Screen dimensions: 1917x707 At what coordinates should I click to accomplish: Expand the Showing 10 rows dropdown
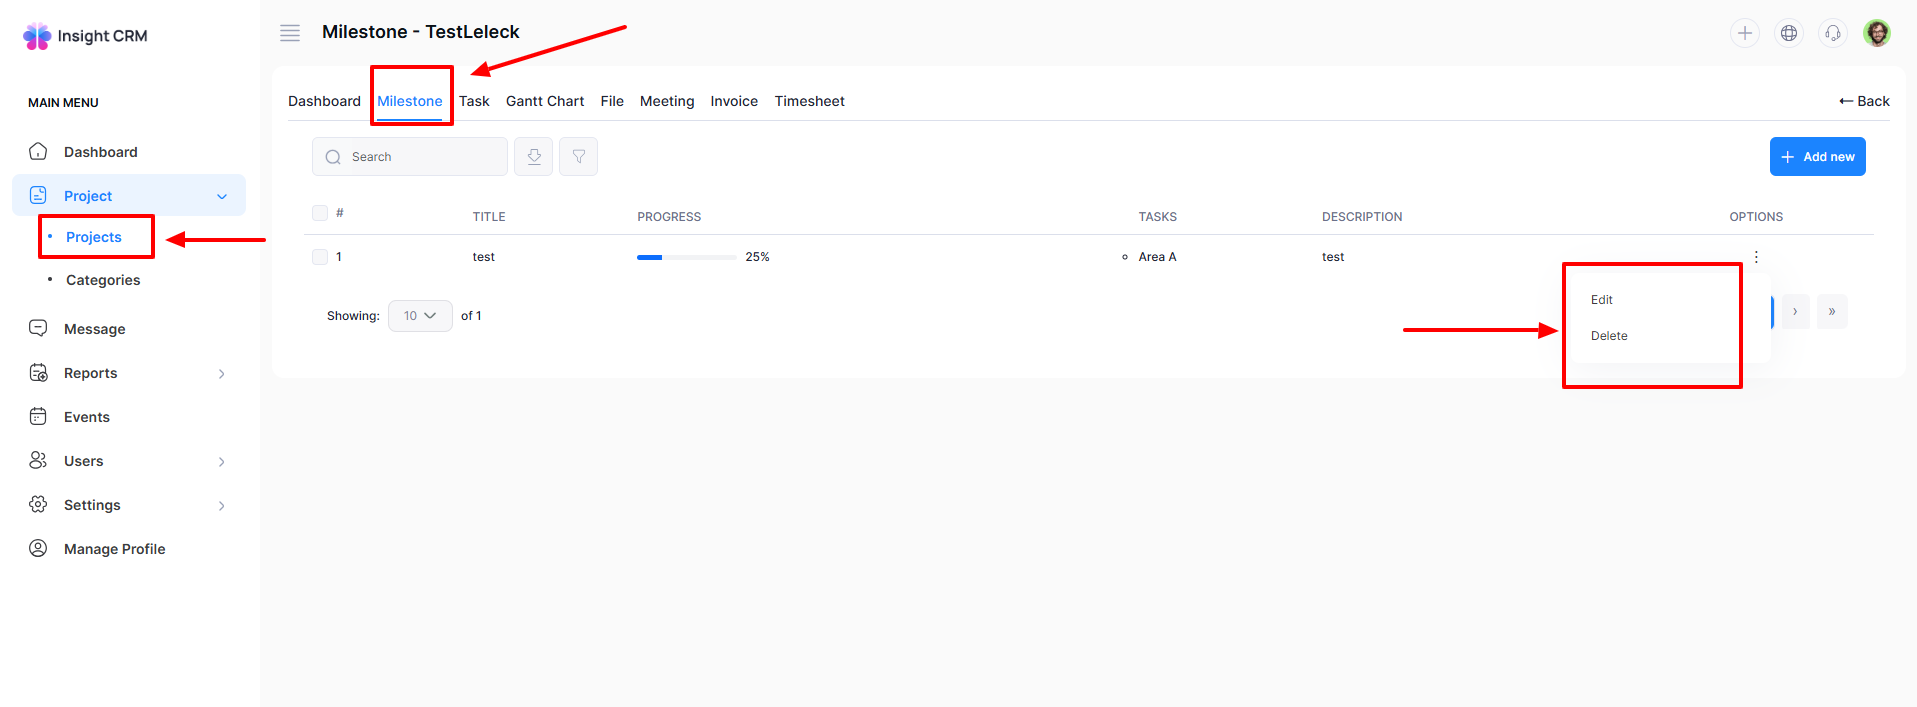(420, 316)
